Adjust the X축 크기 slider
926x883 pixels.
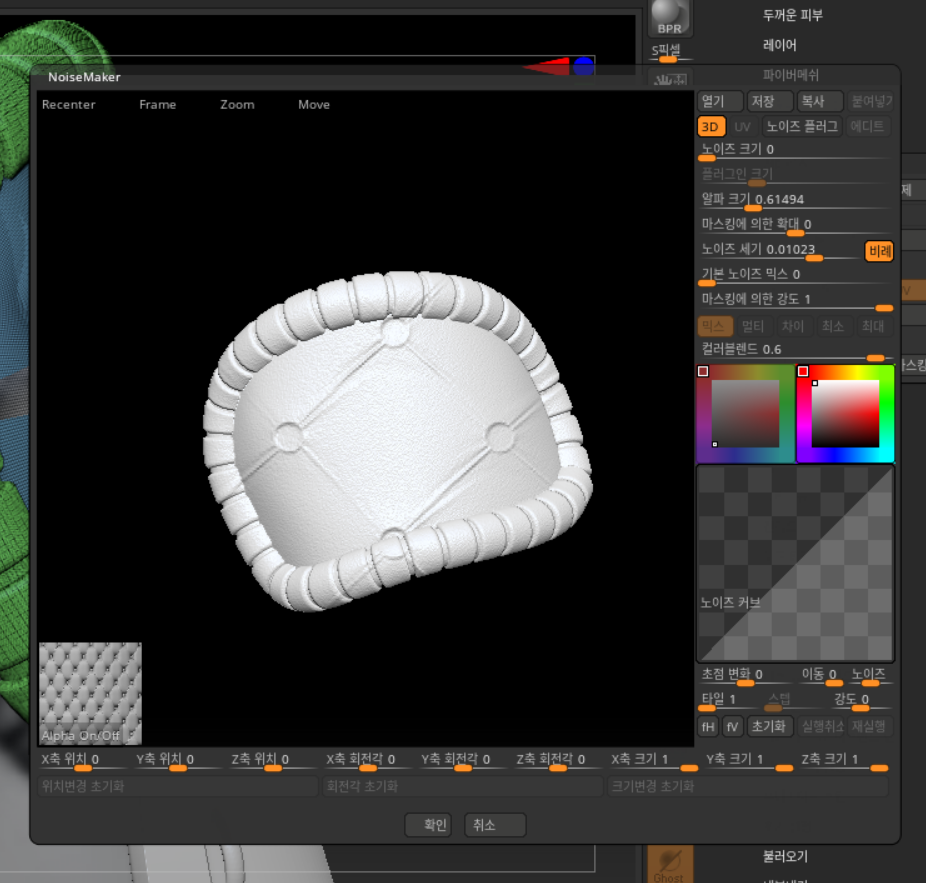[x=653, y=761]
